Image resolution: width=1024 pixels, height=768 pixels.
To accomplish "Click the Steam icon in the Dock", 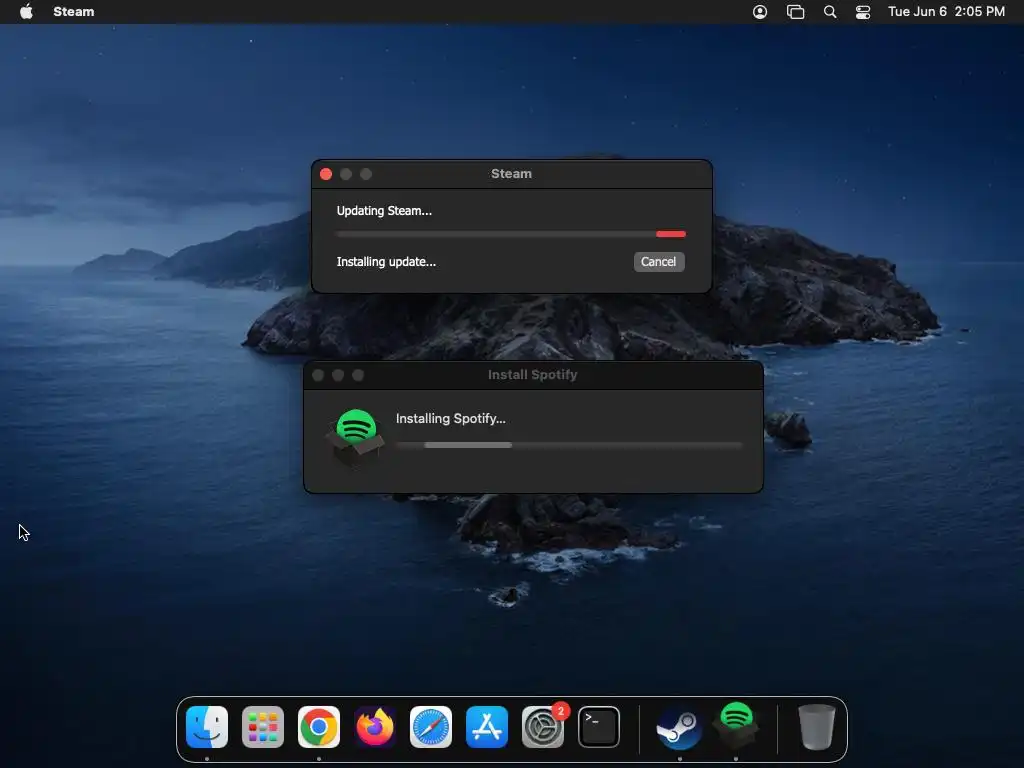I will pyautogui.click(x=679, y=728).
